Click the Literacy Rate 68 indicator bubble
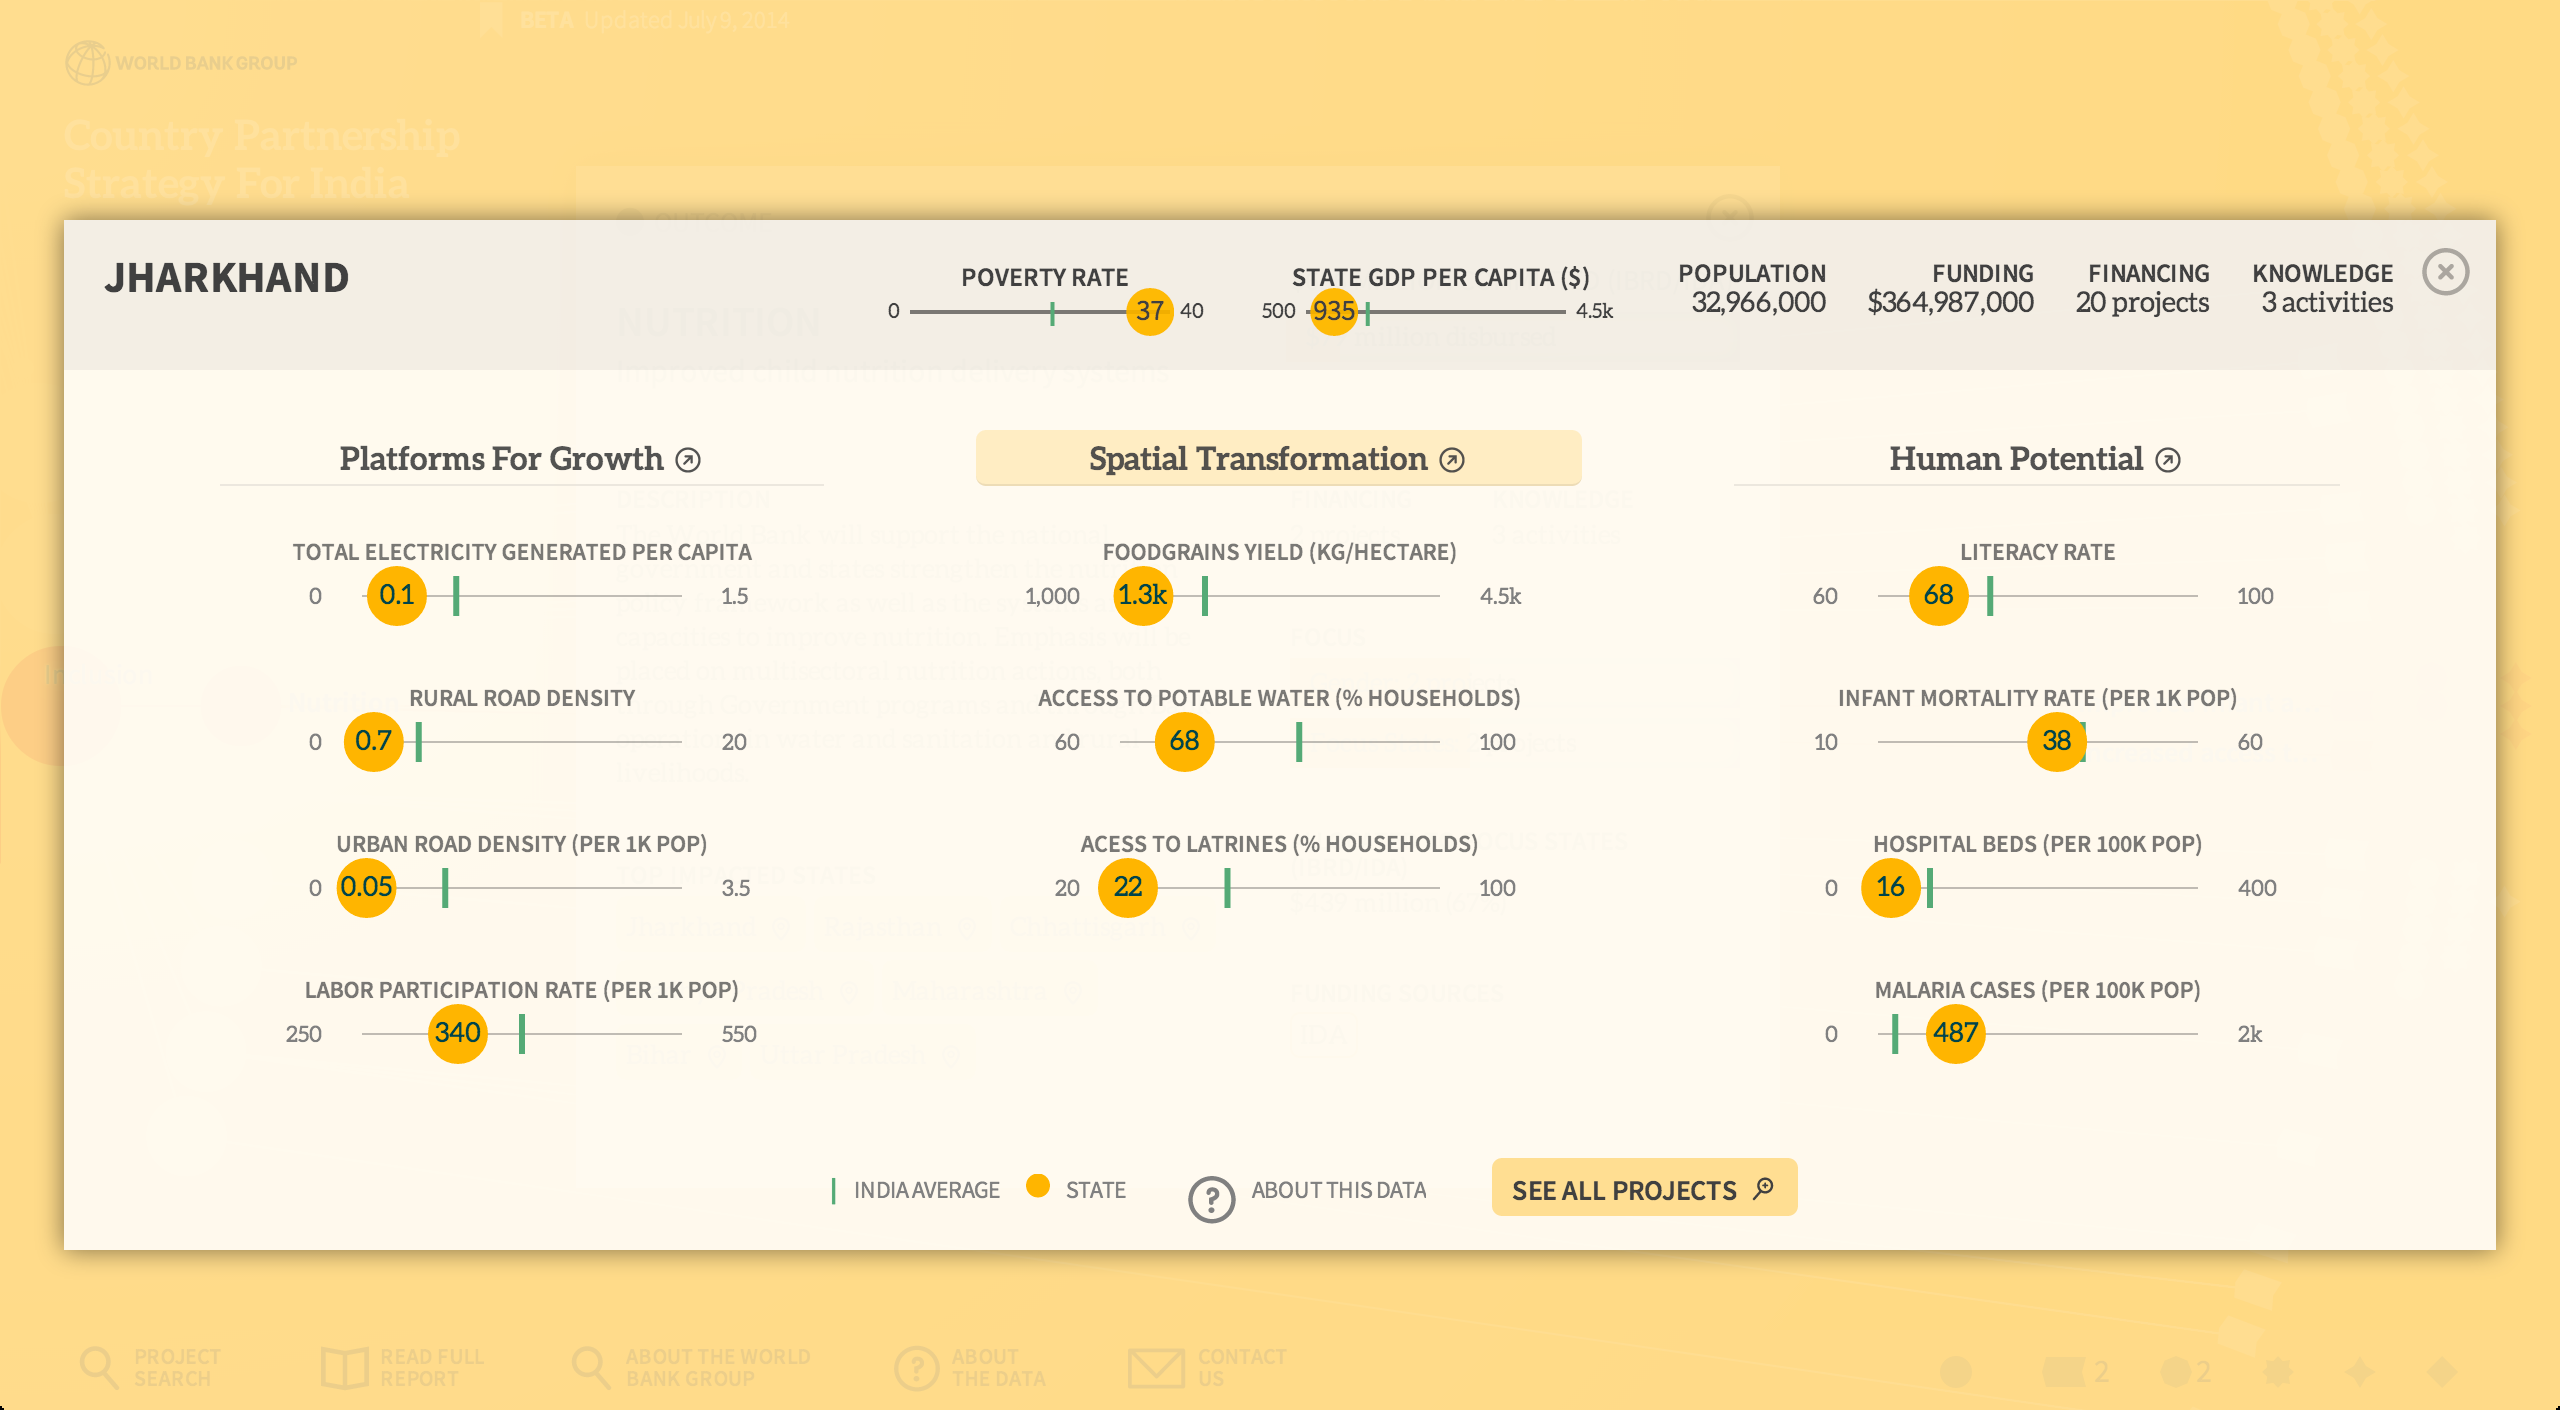 pyautogui.click(x=1938, y=595)
